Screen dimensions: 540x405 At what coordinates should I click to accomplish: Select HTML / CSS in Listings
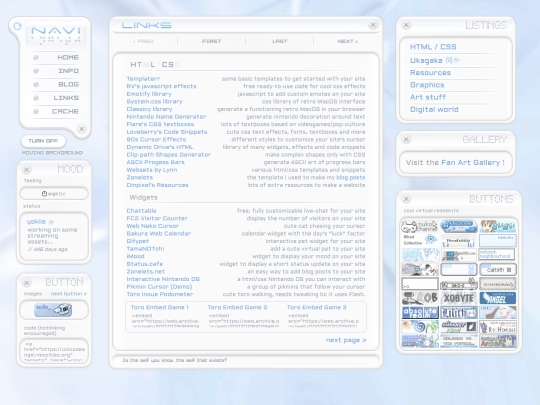(x=433, y=47)
